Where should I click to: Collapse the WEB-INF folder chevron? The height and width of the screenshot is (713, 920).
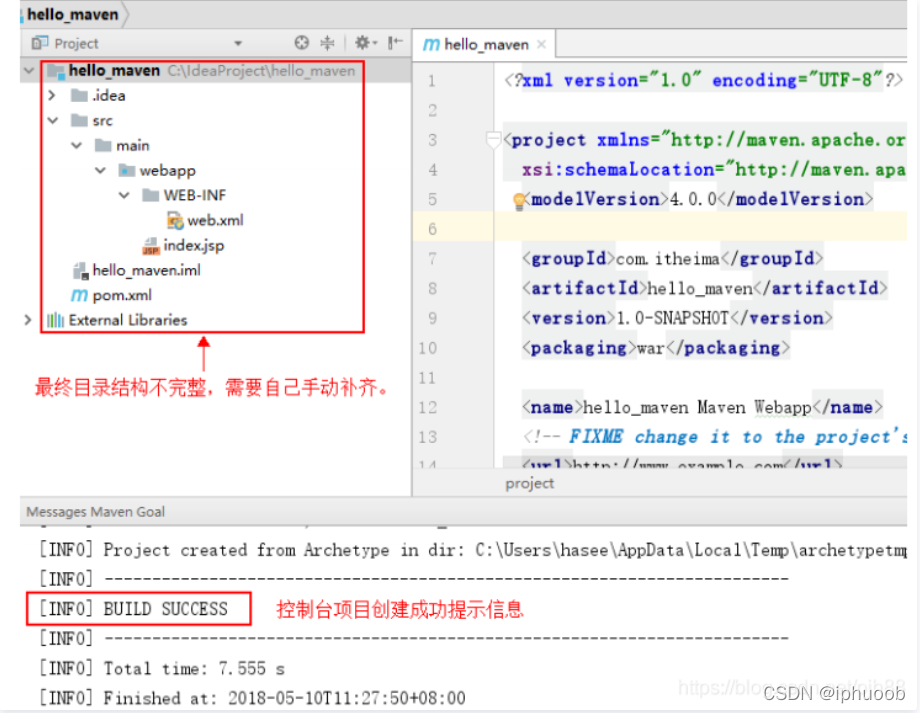tap(124, 195)
